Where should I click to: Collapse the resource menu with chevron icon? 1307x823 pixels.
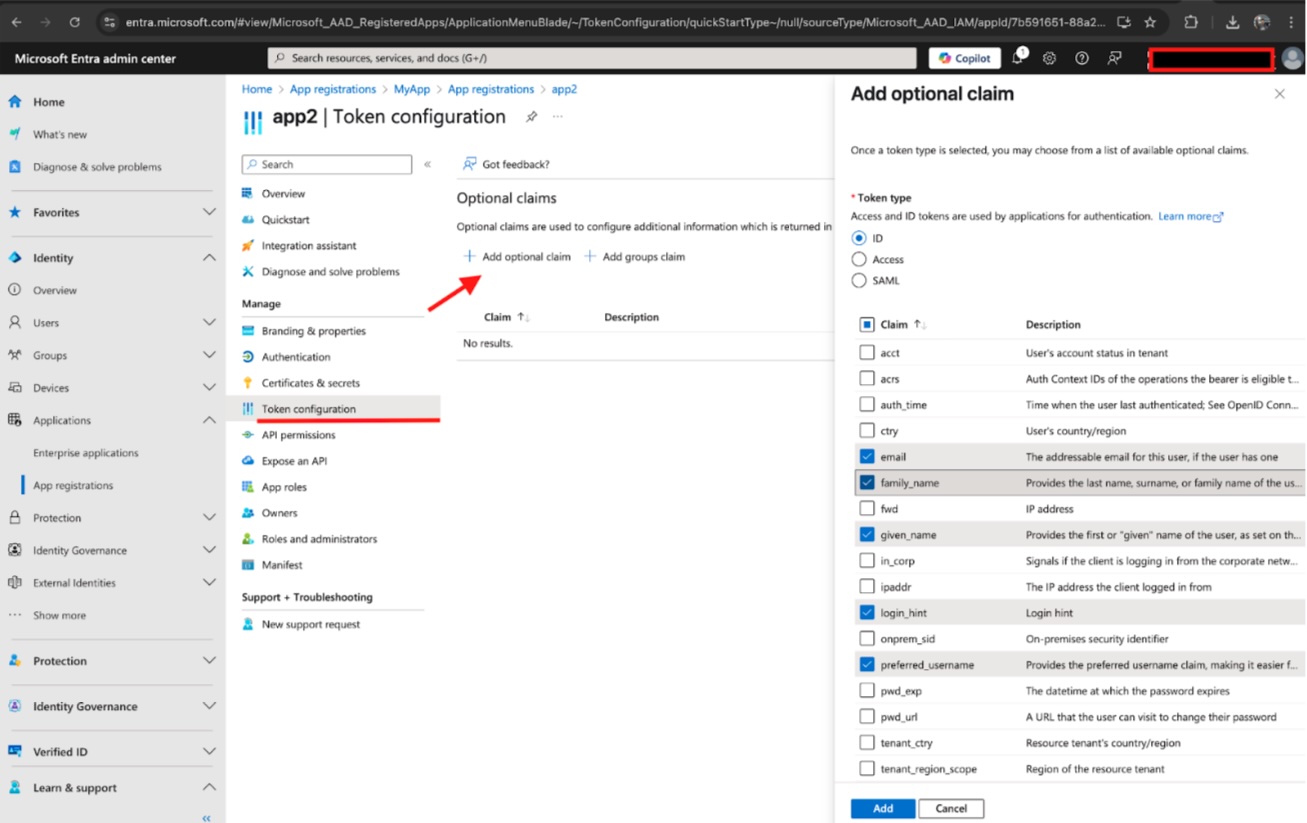pos(428,164)
